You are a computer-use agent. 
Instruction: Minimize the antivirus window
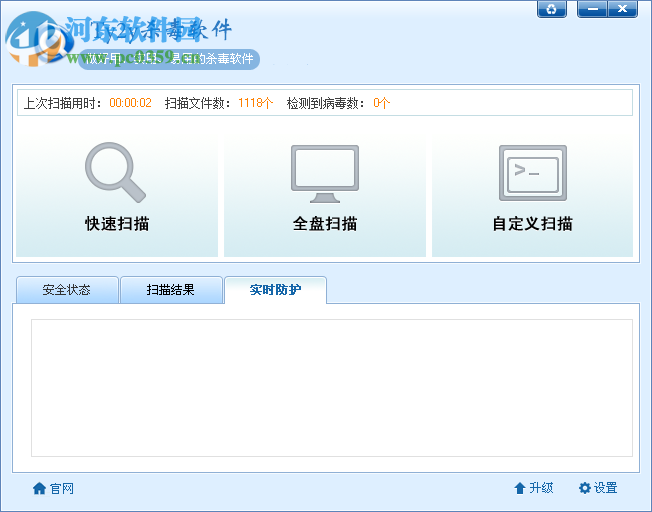[592, 9]
